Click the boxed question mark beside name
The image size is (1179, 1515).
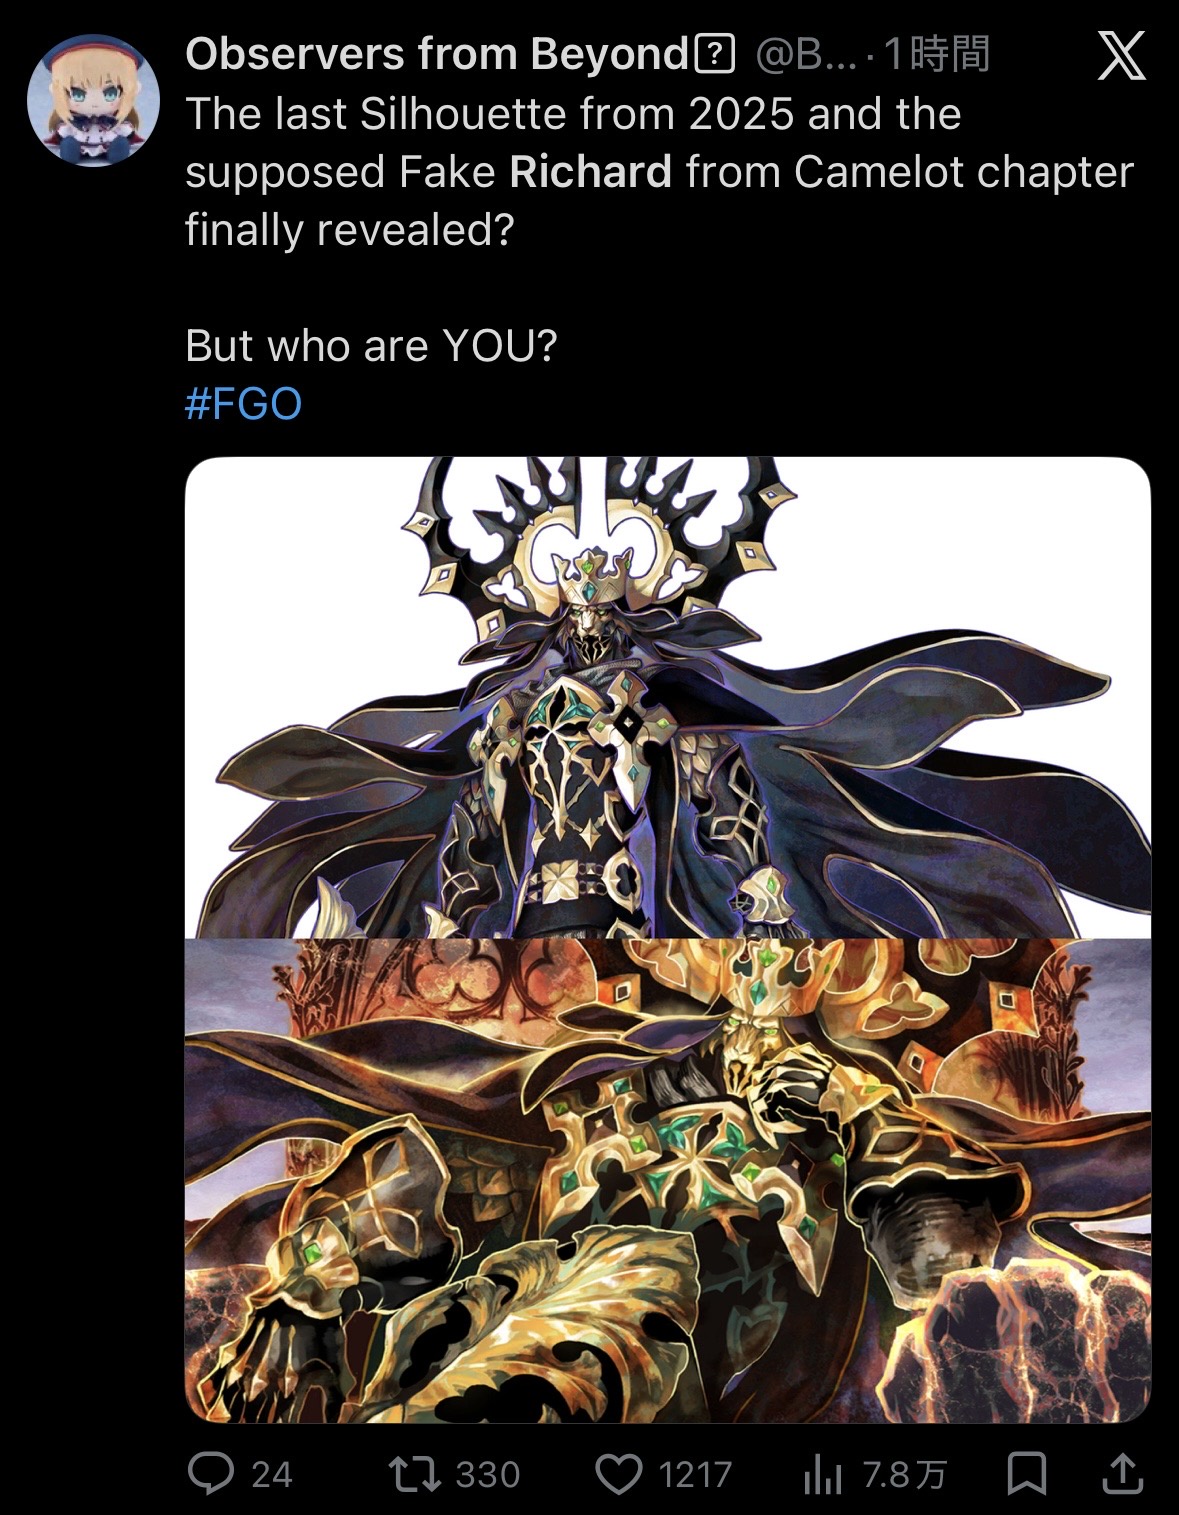click(714, 55)
